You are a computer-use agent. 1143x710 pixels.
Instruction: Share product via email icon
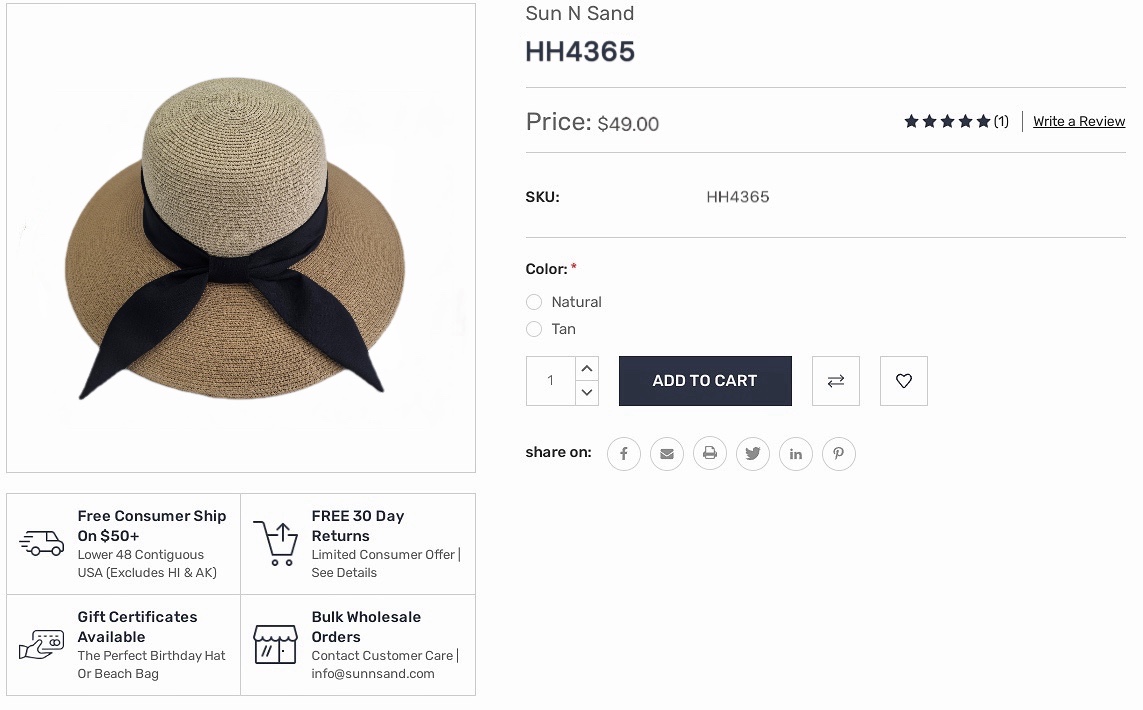(666, 453)
